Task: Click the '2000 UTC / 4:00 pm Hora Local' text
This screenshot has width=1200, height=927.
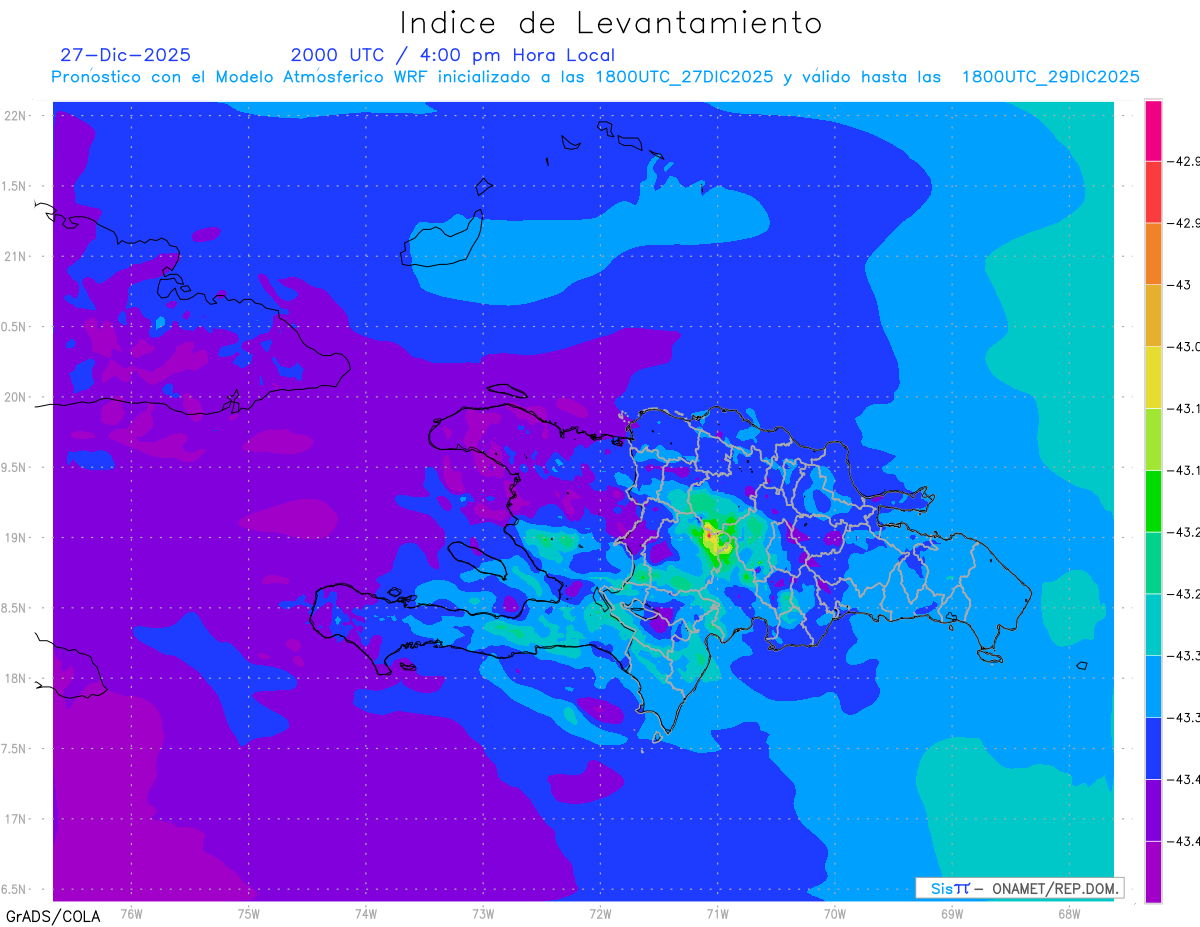Action: click(x=453, y=55)
